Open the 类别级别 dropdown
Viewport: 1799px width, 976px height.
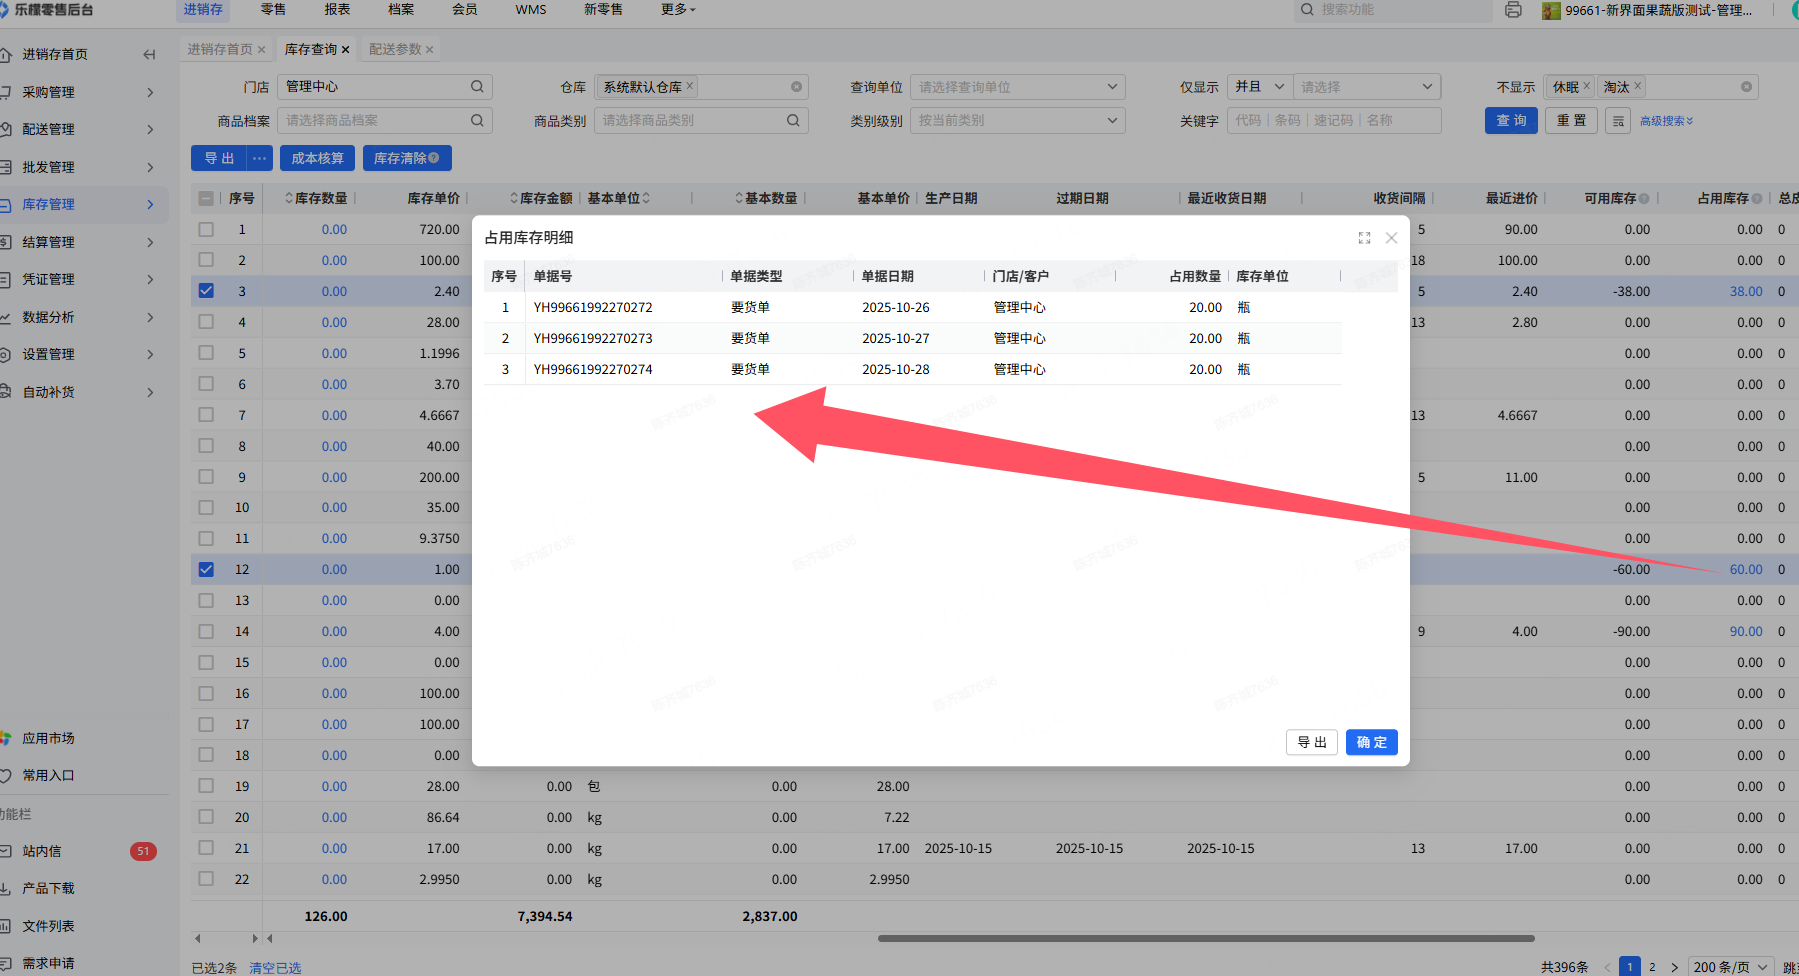click(1016, 121)
